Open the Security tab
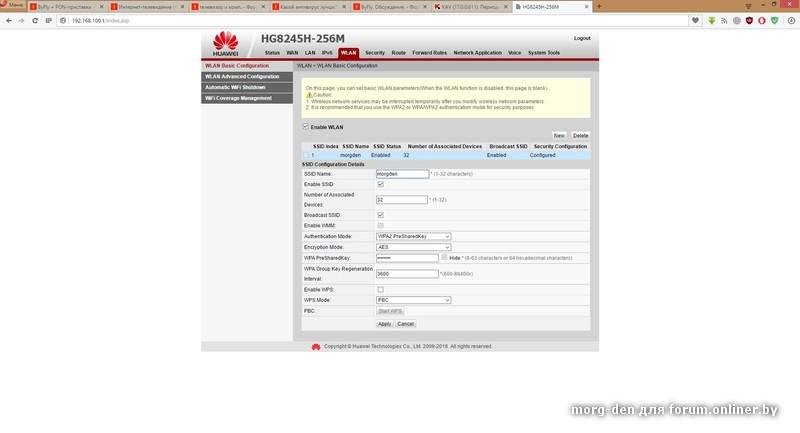This screenshot has height=433, width=800. click(x=375, y=53)
